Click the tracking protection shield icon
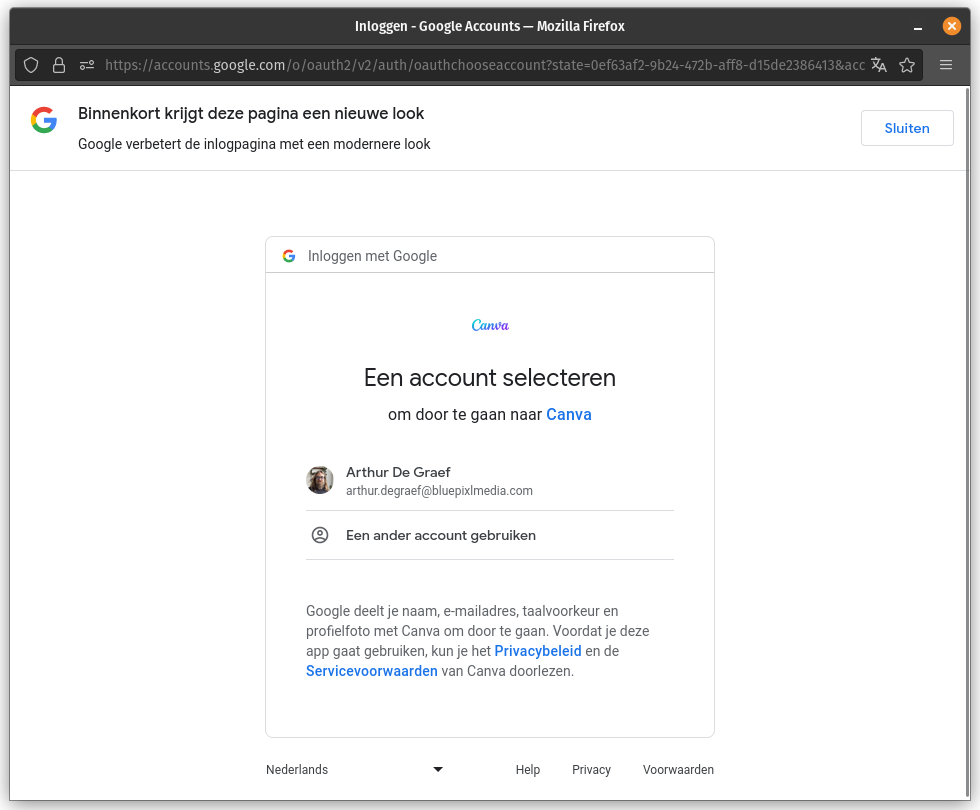Viewport: 980px width, 810px height. (31, 65)
